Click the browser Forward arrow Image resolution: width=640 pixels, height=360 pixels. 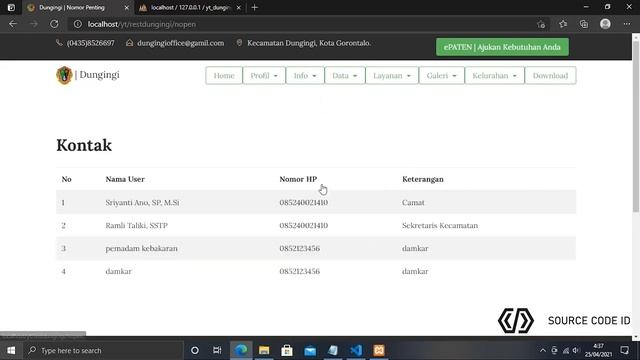33,24
